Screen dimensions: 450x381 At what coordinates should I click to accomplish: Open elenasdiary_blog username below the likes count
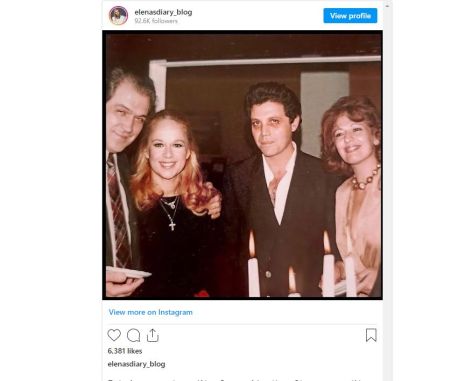pos(136,364)
